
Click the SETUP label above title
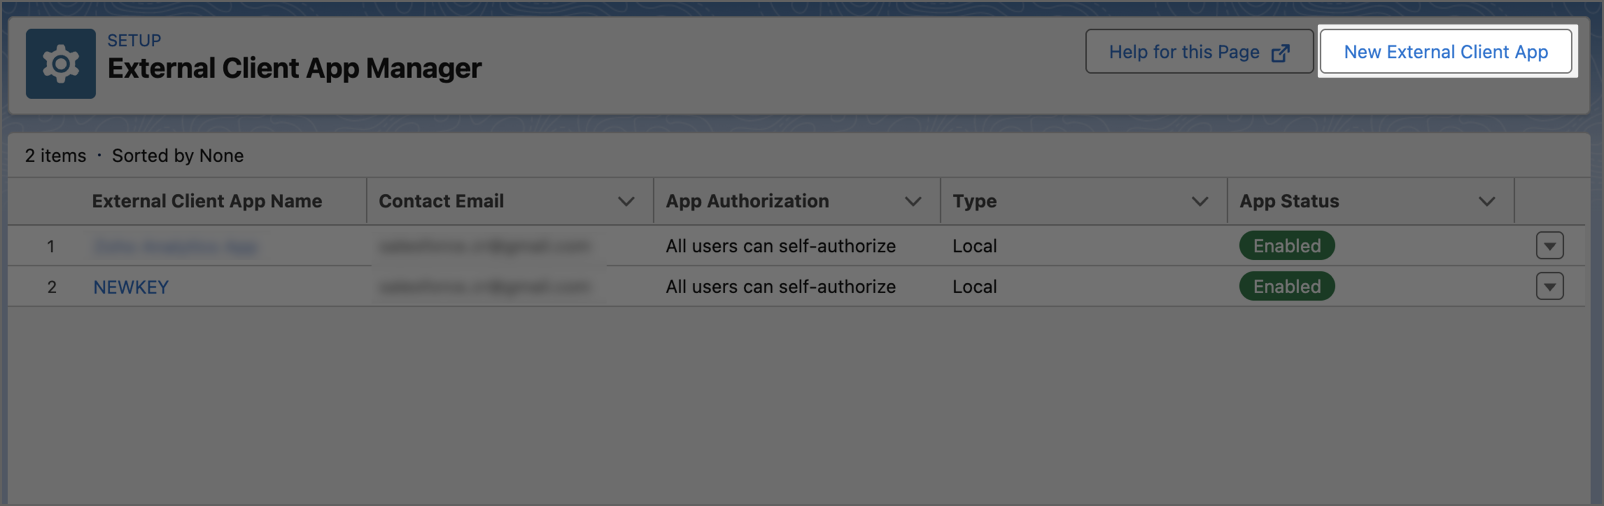tap(134, 41)
